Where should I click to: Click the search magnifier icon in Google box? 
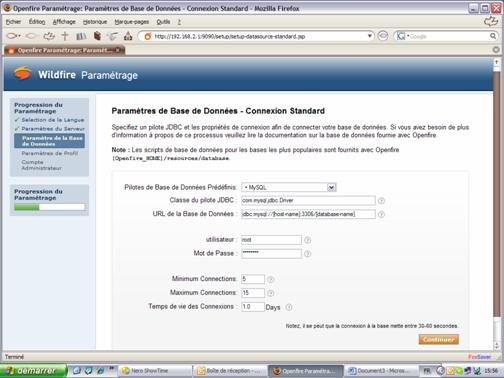(x=493, y=36)
